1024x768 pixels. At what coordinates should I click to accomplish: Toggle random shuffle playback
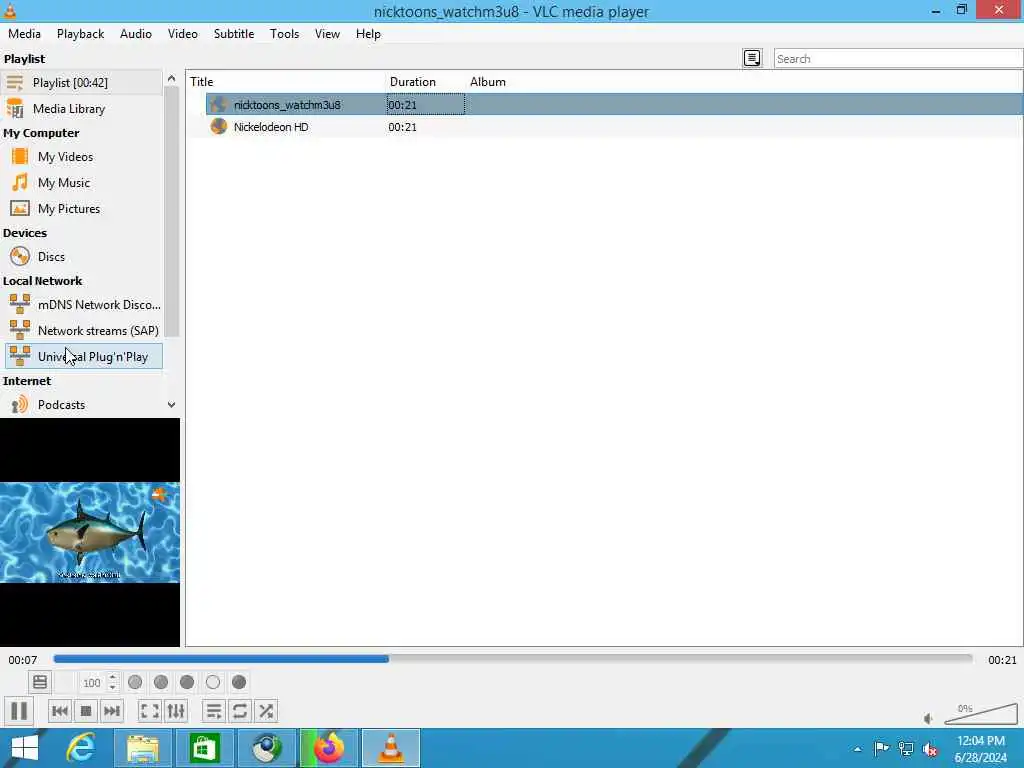pyautogui.click(x=266, y=711)
